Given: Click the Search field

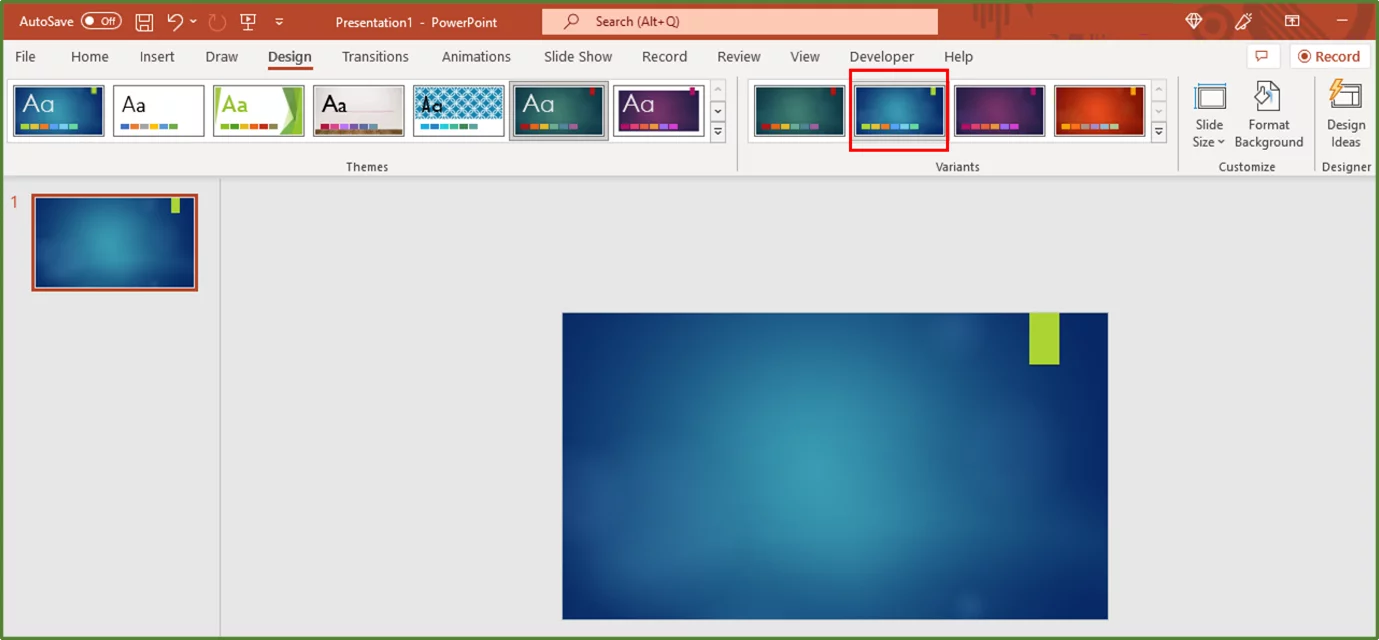Looking at the screenshot, I should pyautogui.click(x=740, y=21).
